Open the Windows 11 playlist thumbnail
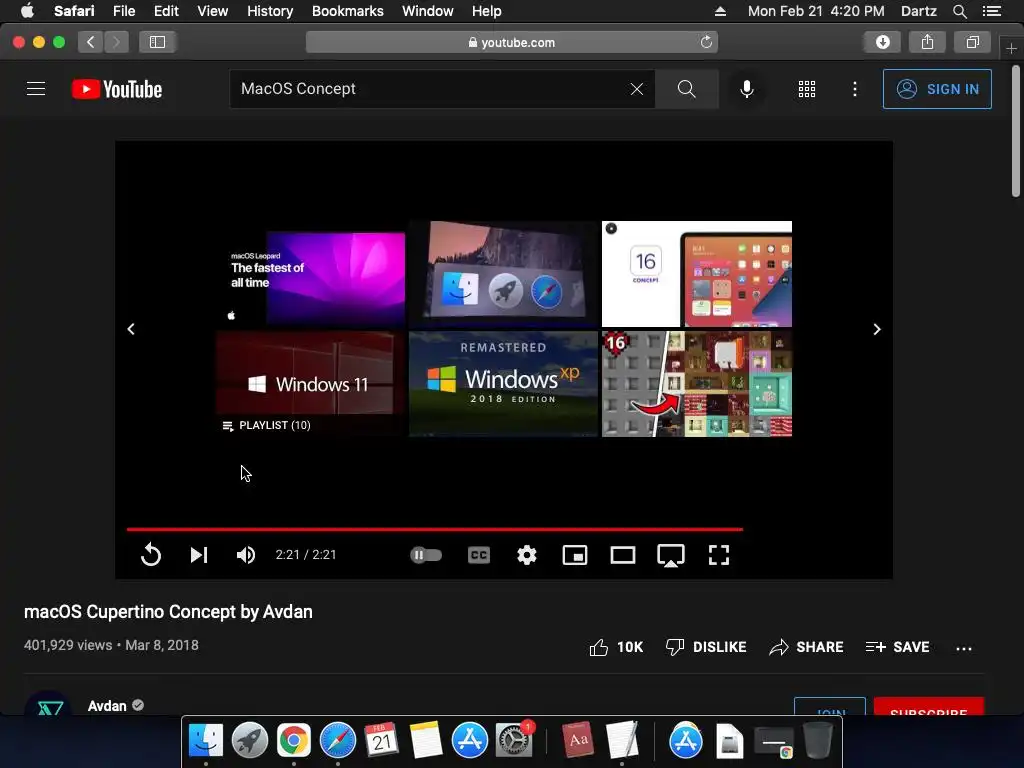This screenshot has height=768, width=1024. point(311,383)
